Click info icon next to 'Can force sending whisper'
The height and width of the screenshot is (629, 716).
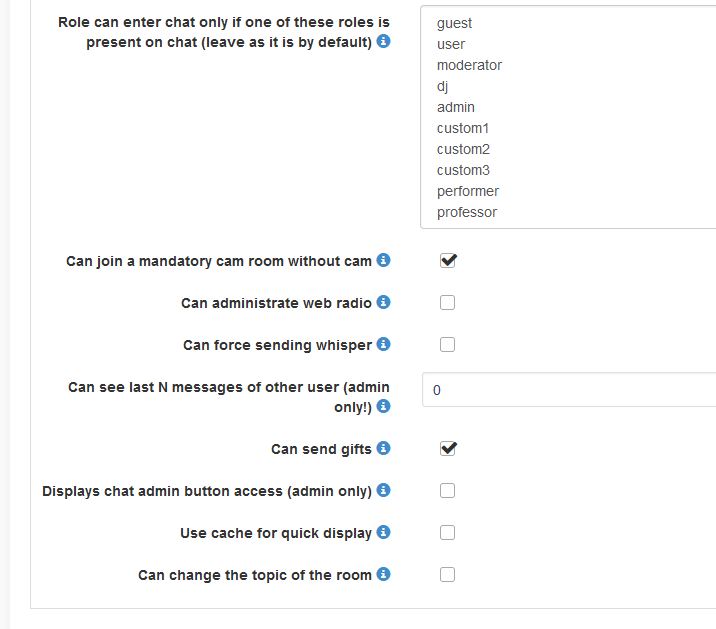(x=384, y=344)
